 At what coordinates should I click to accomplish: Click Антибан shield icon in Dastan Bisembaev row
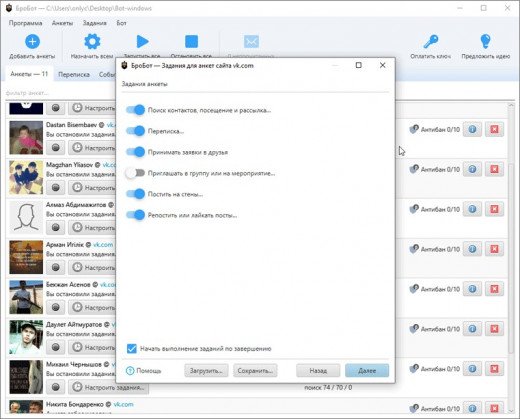[414, 129]
